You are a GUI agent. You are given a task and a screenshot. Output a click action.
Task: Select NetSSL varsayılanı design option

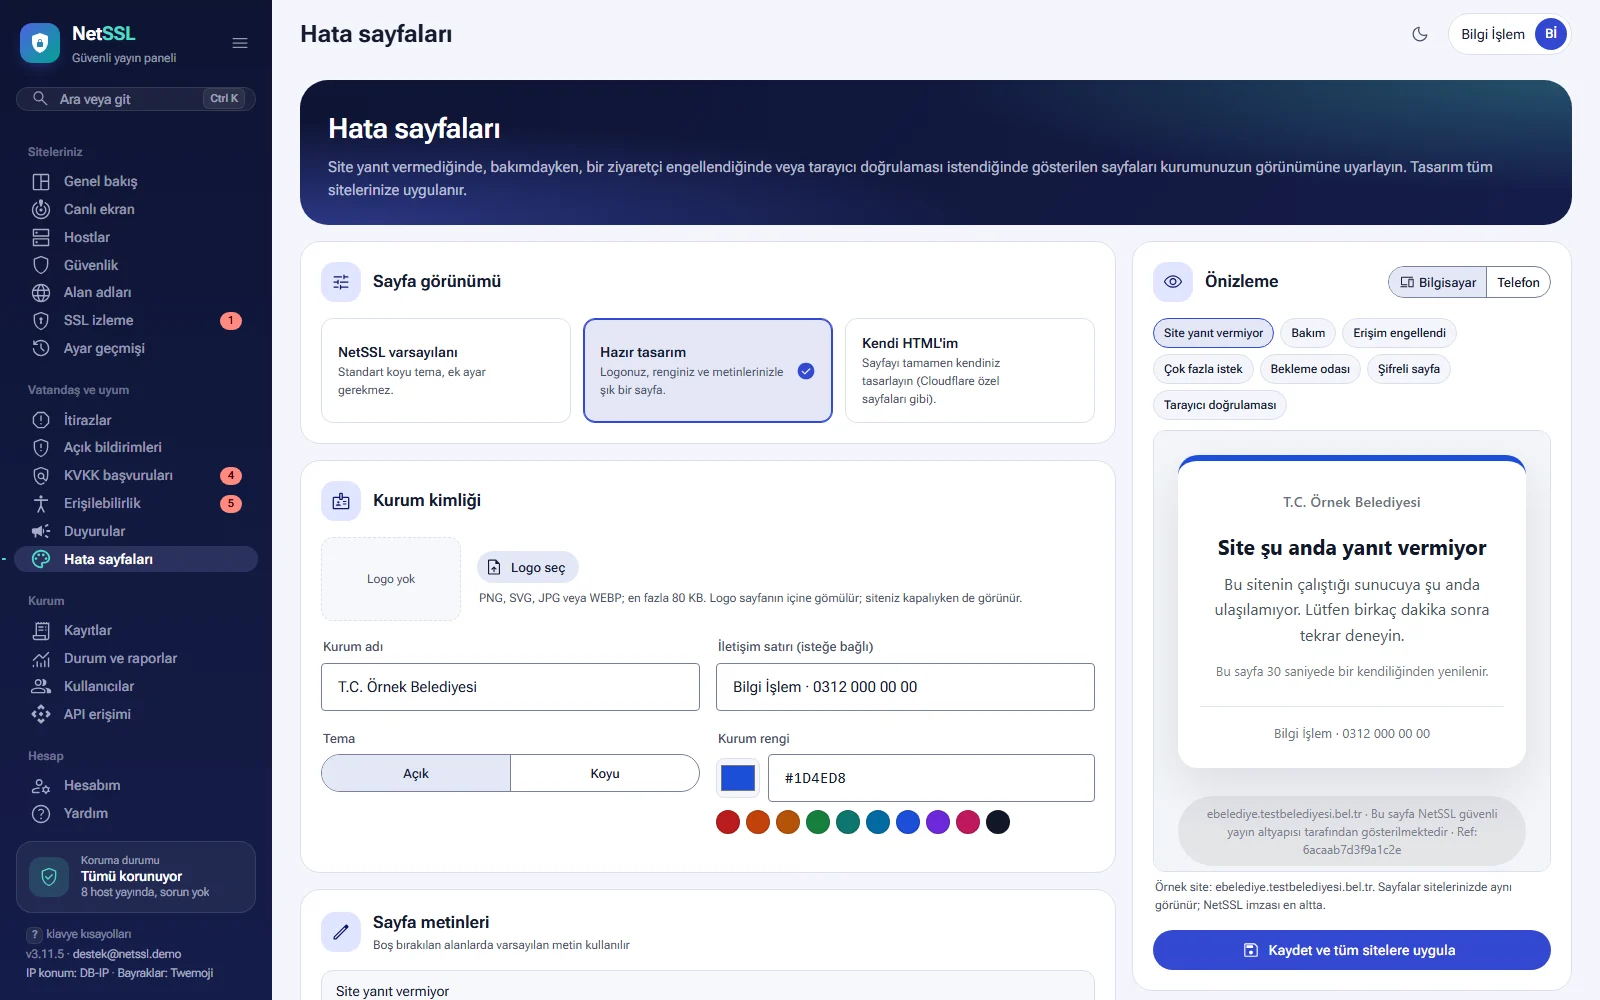pyautogui.click(x=446, y=371)
